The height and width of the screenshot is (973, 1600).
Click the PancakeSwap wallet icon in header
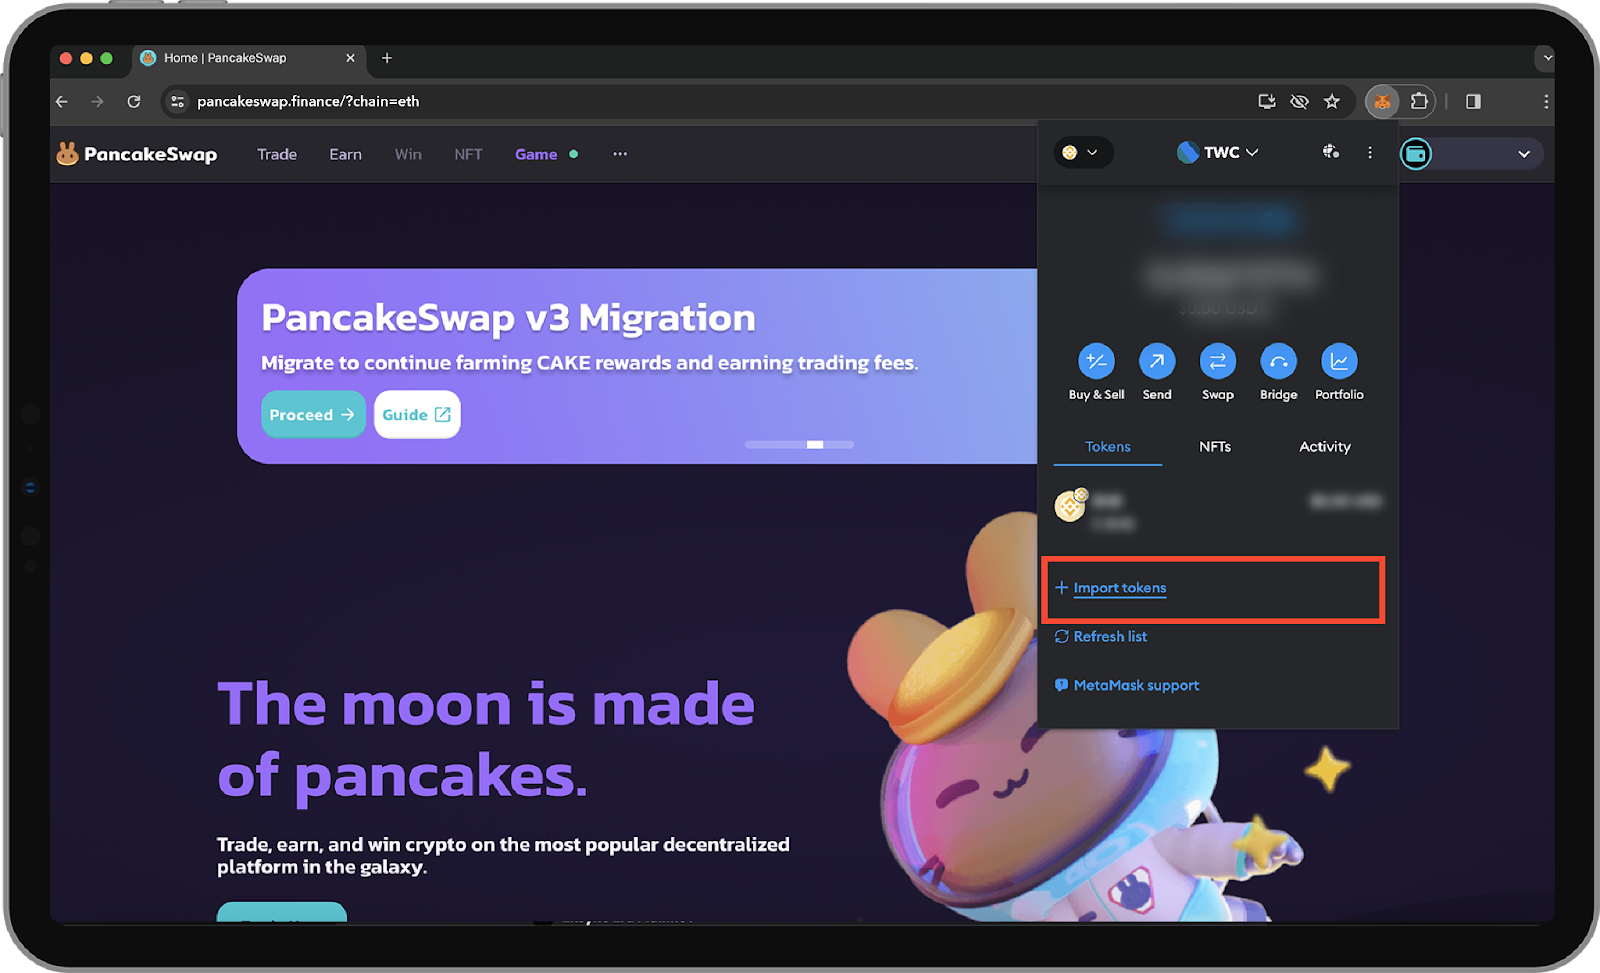coord(1416,154)
